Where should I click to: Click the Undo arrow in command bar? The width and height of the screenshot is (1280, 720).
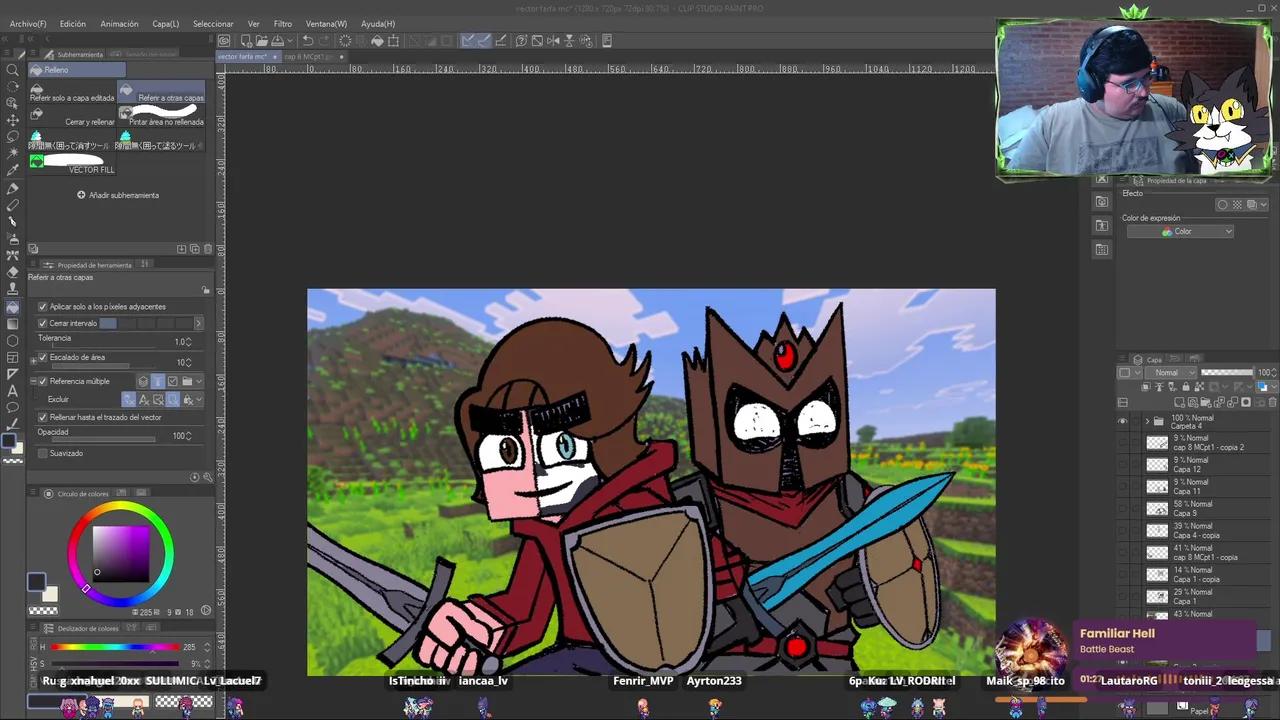[308, 41]
